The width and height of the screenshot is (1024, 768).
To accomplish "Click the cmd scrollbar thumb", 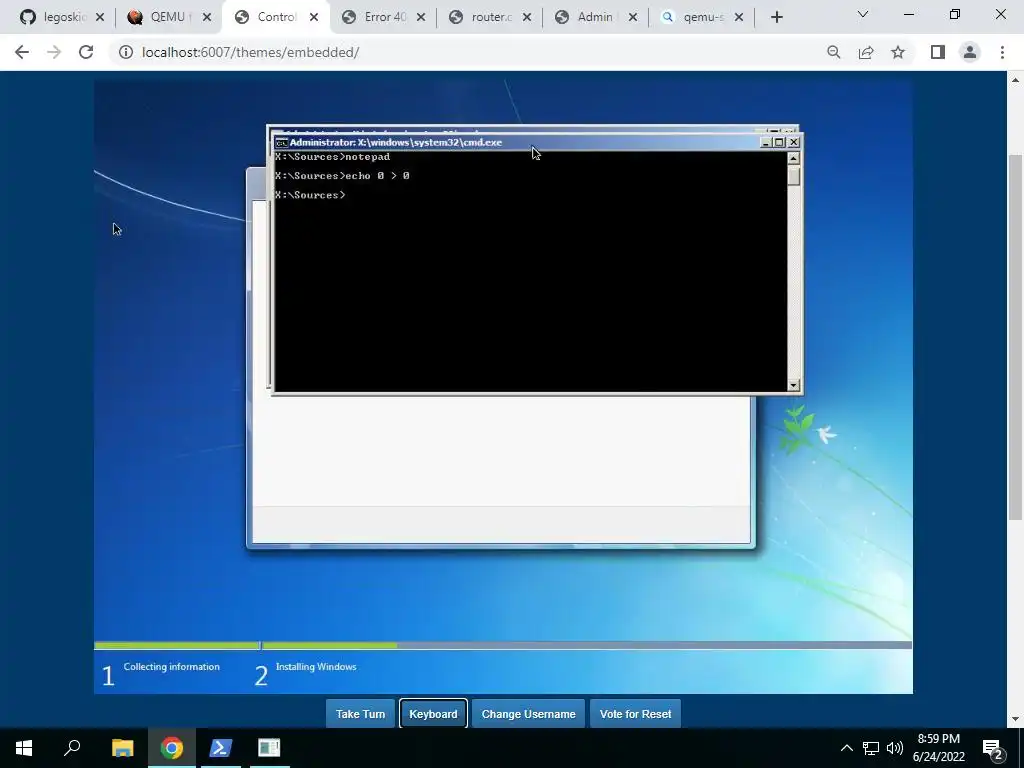I will 793,176.
